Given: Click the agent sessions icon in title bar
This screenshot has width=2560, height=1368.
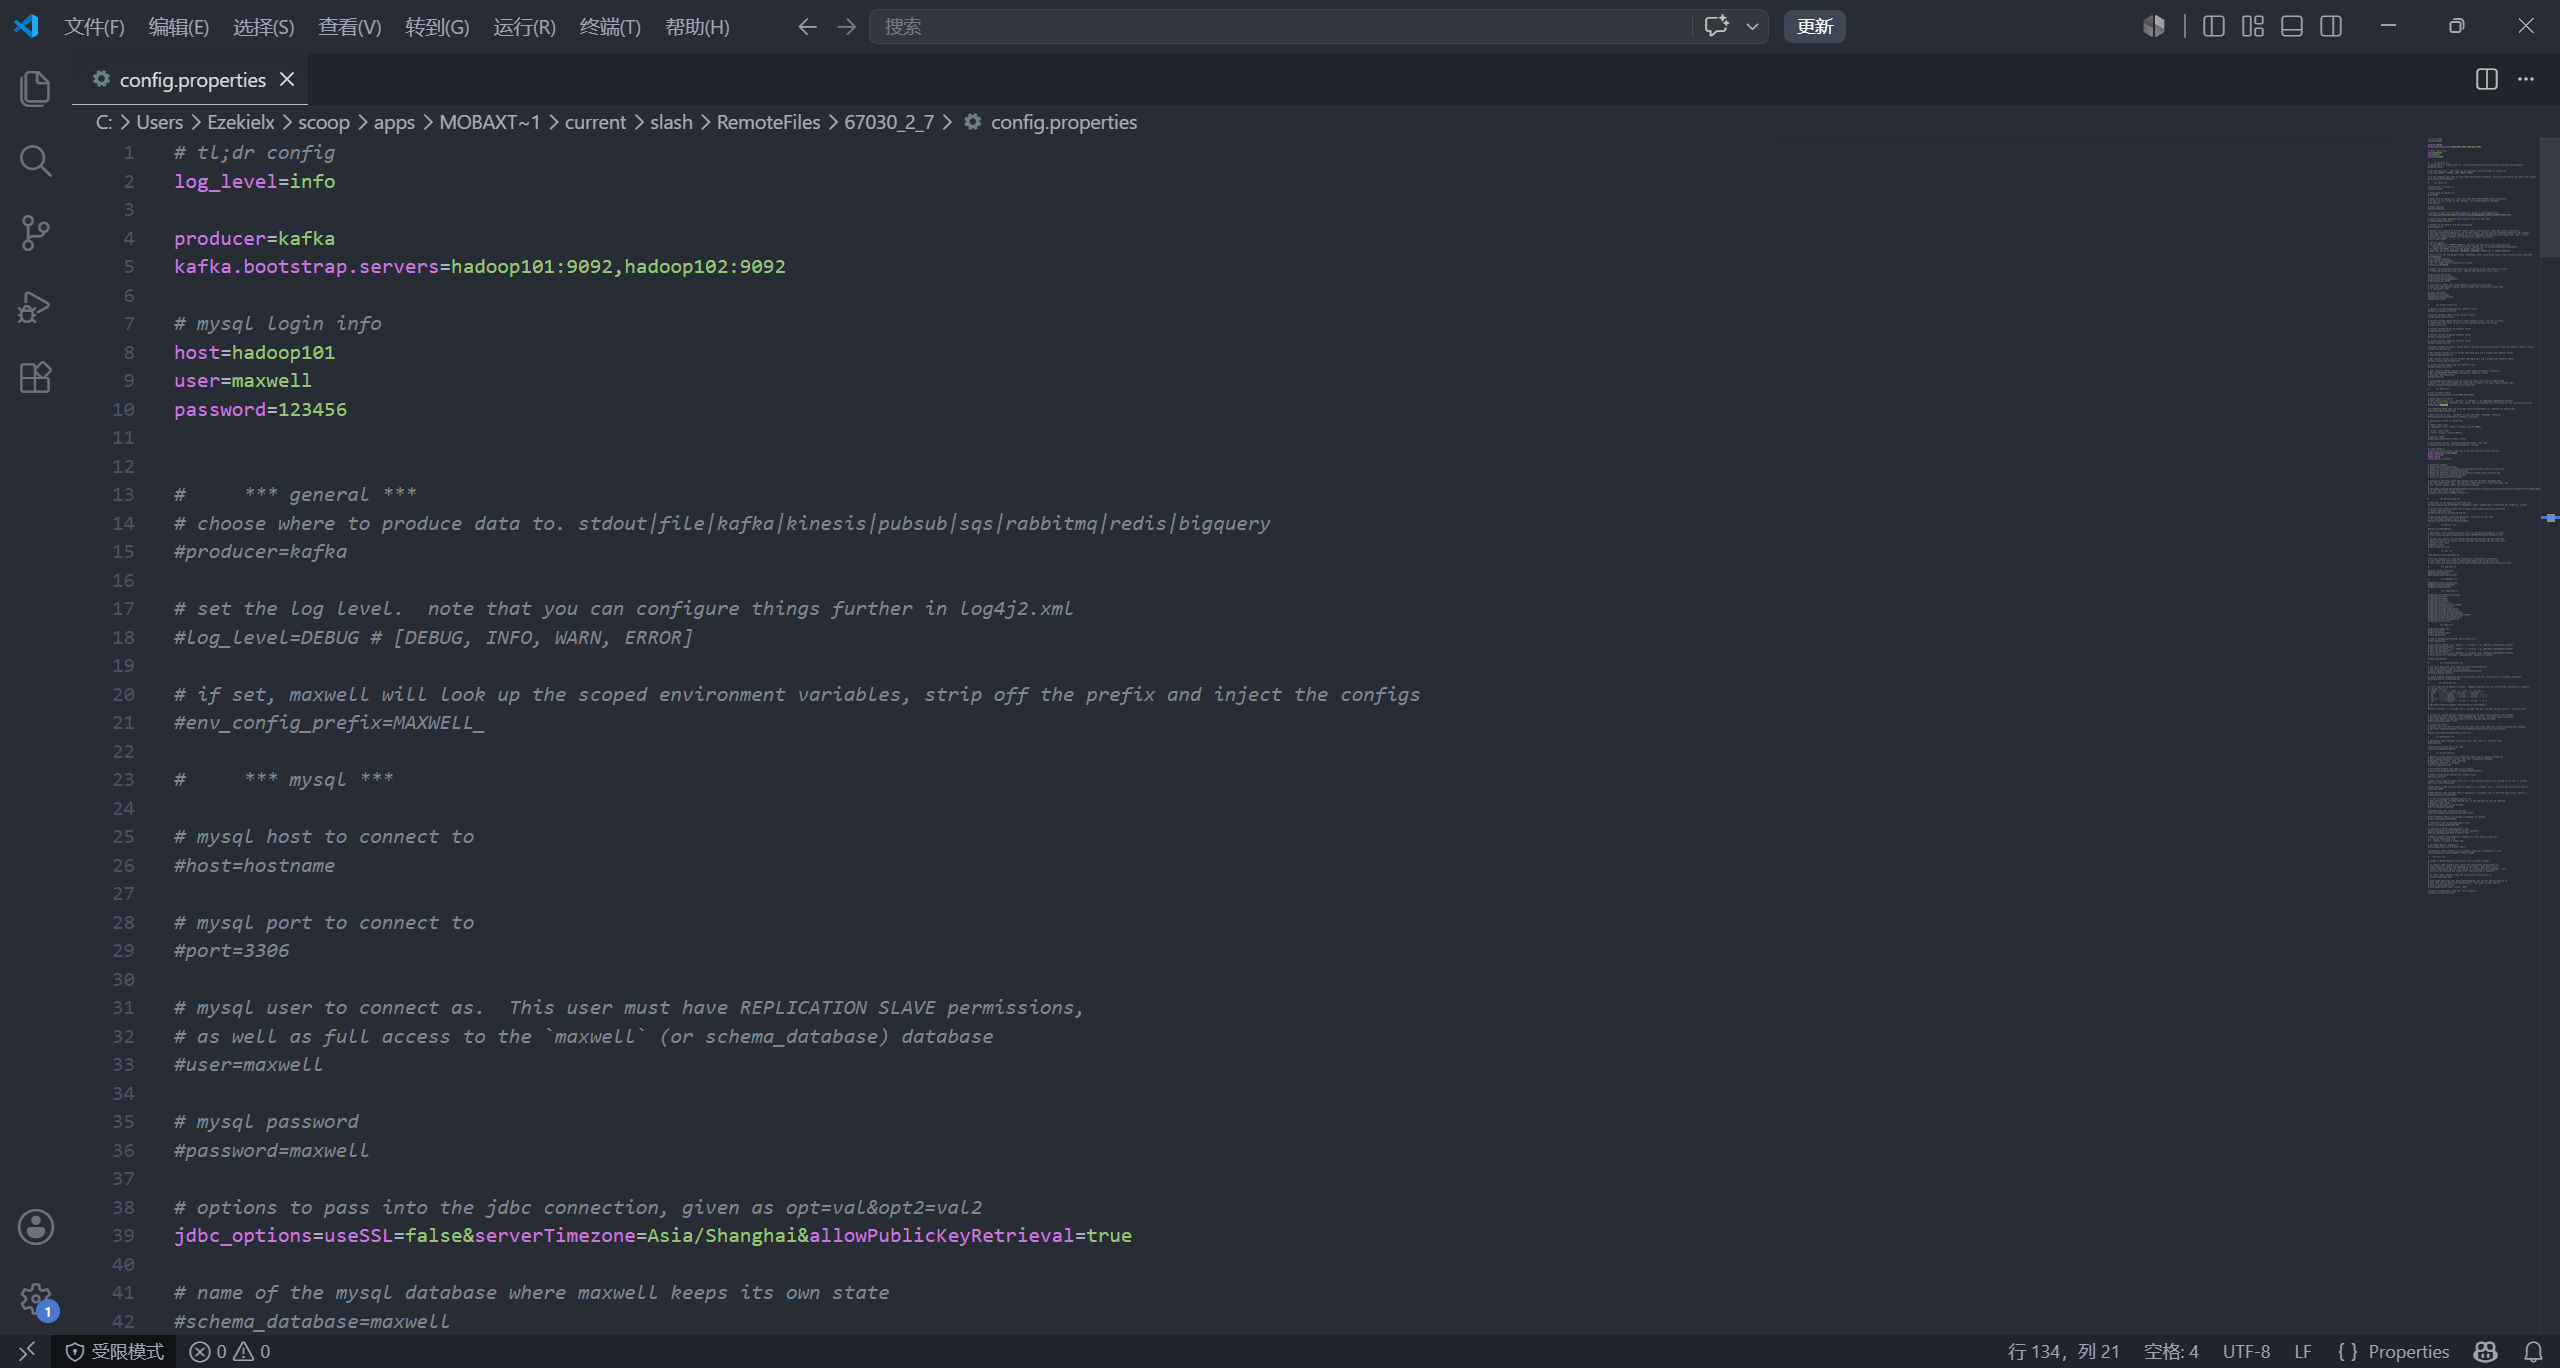Looking at the screenshot, I should (2154, 27).
